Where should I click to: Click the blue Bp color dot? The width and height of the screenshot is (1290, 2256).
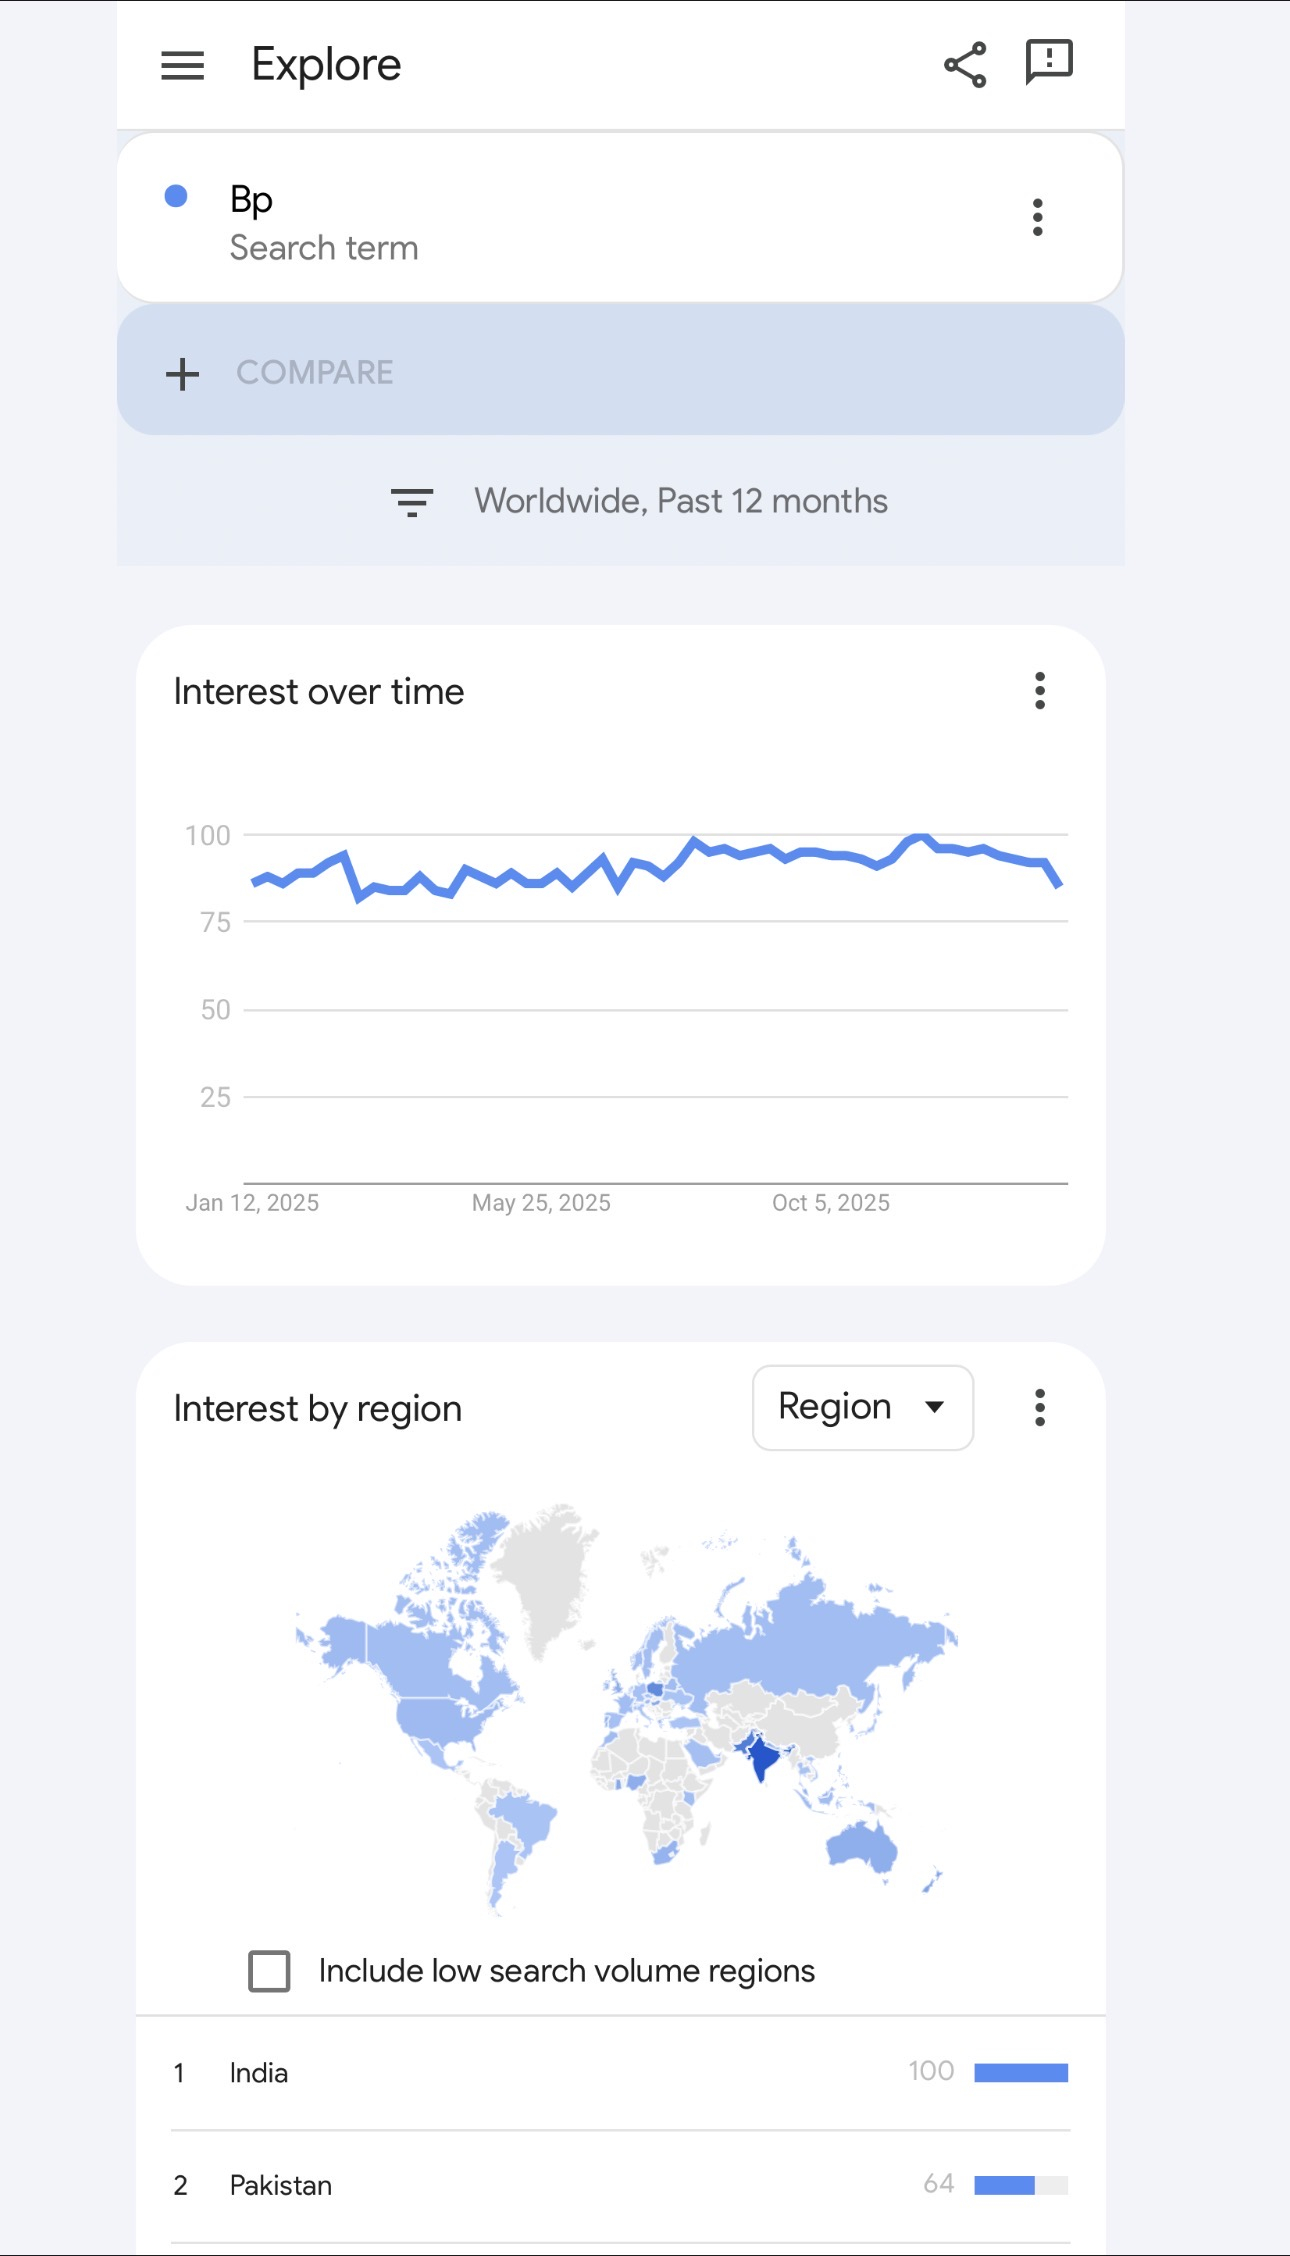click(x=176, y=196)
